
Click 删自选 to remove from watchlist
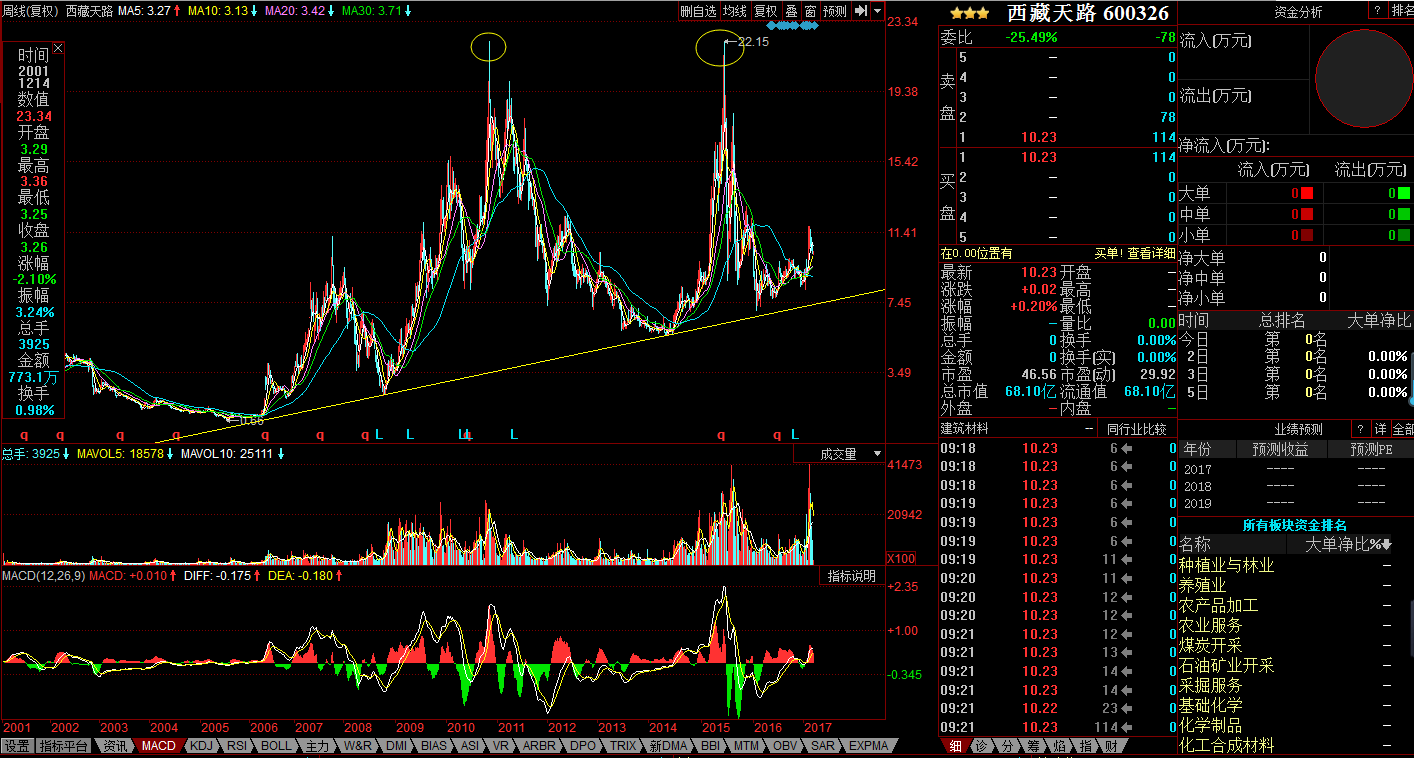[x=698, y=11]
